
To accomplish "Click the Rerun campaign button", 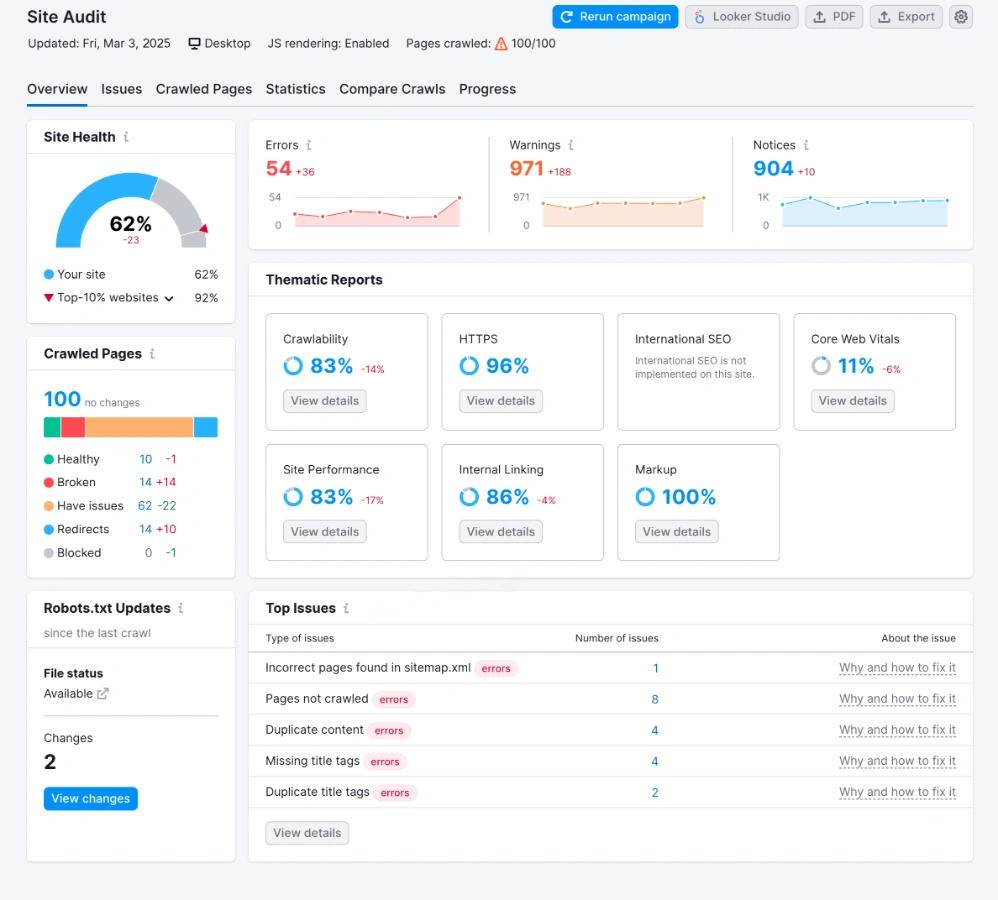I will tap(615, 17).
